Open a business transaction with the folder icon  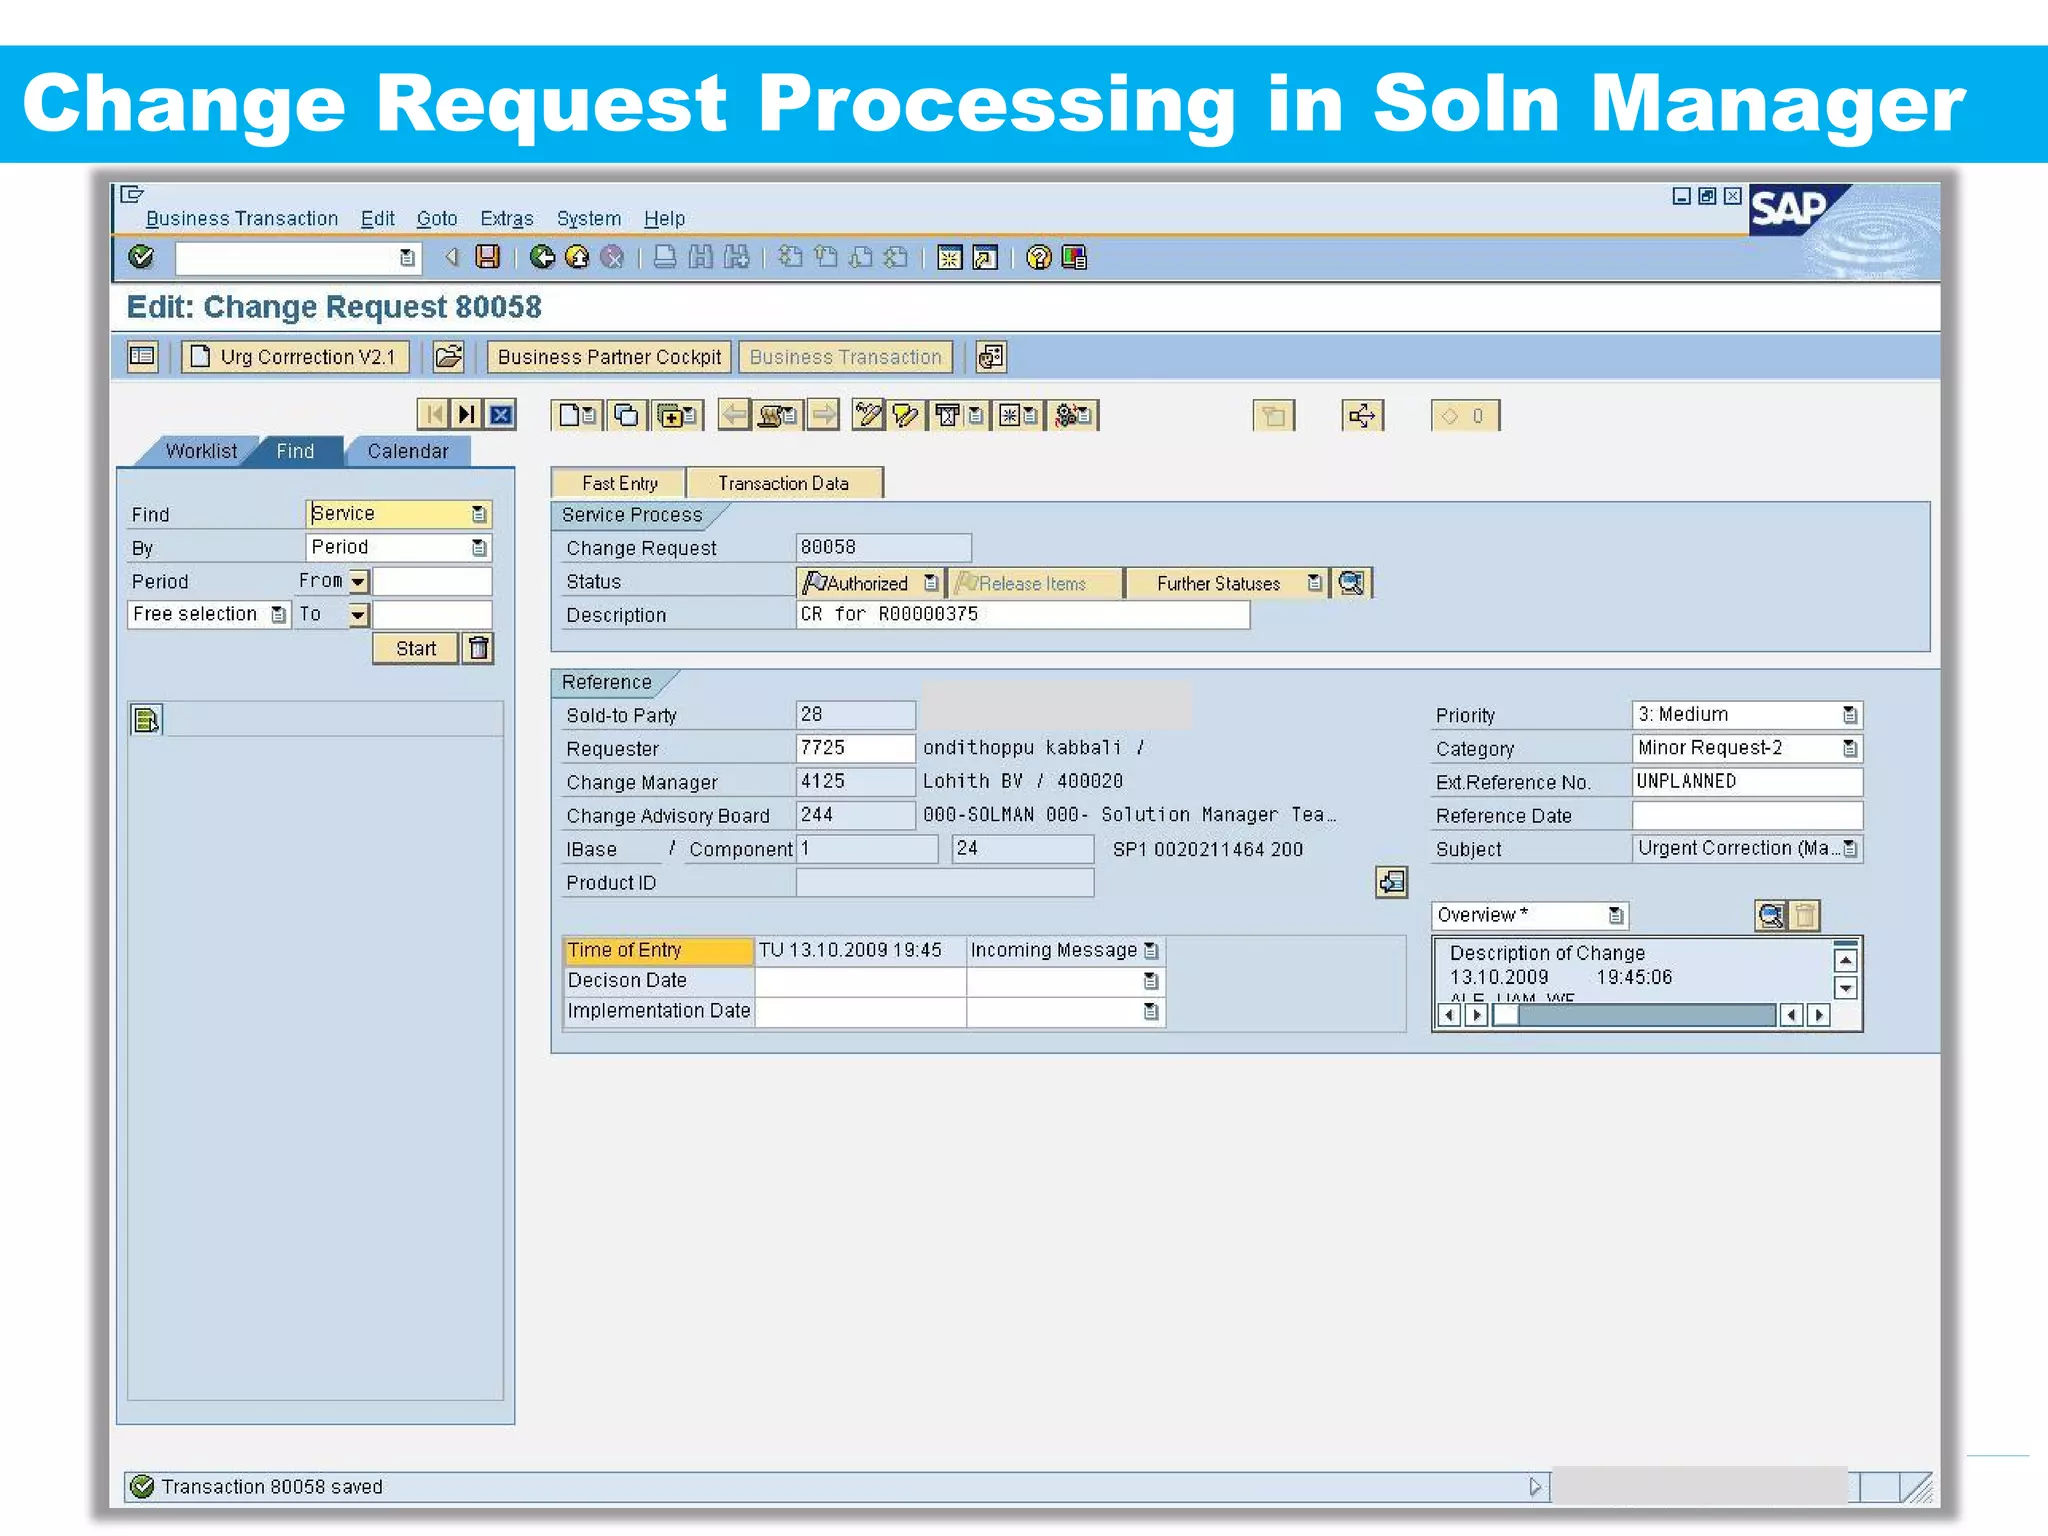(x=449, y=356)
